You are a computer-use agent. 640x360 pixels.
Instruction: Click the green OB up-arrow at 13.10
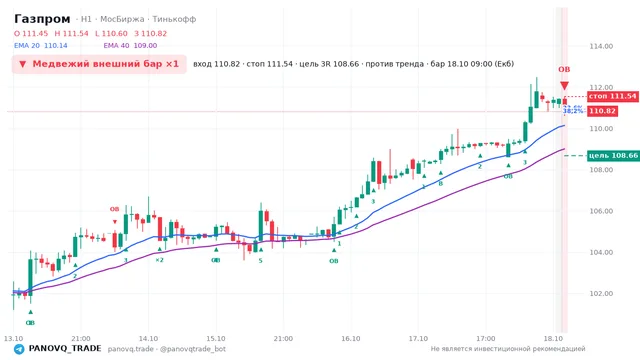(31, 312)
